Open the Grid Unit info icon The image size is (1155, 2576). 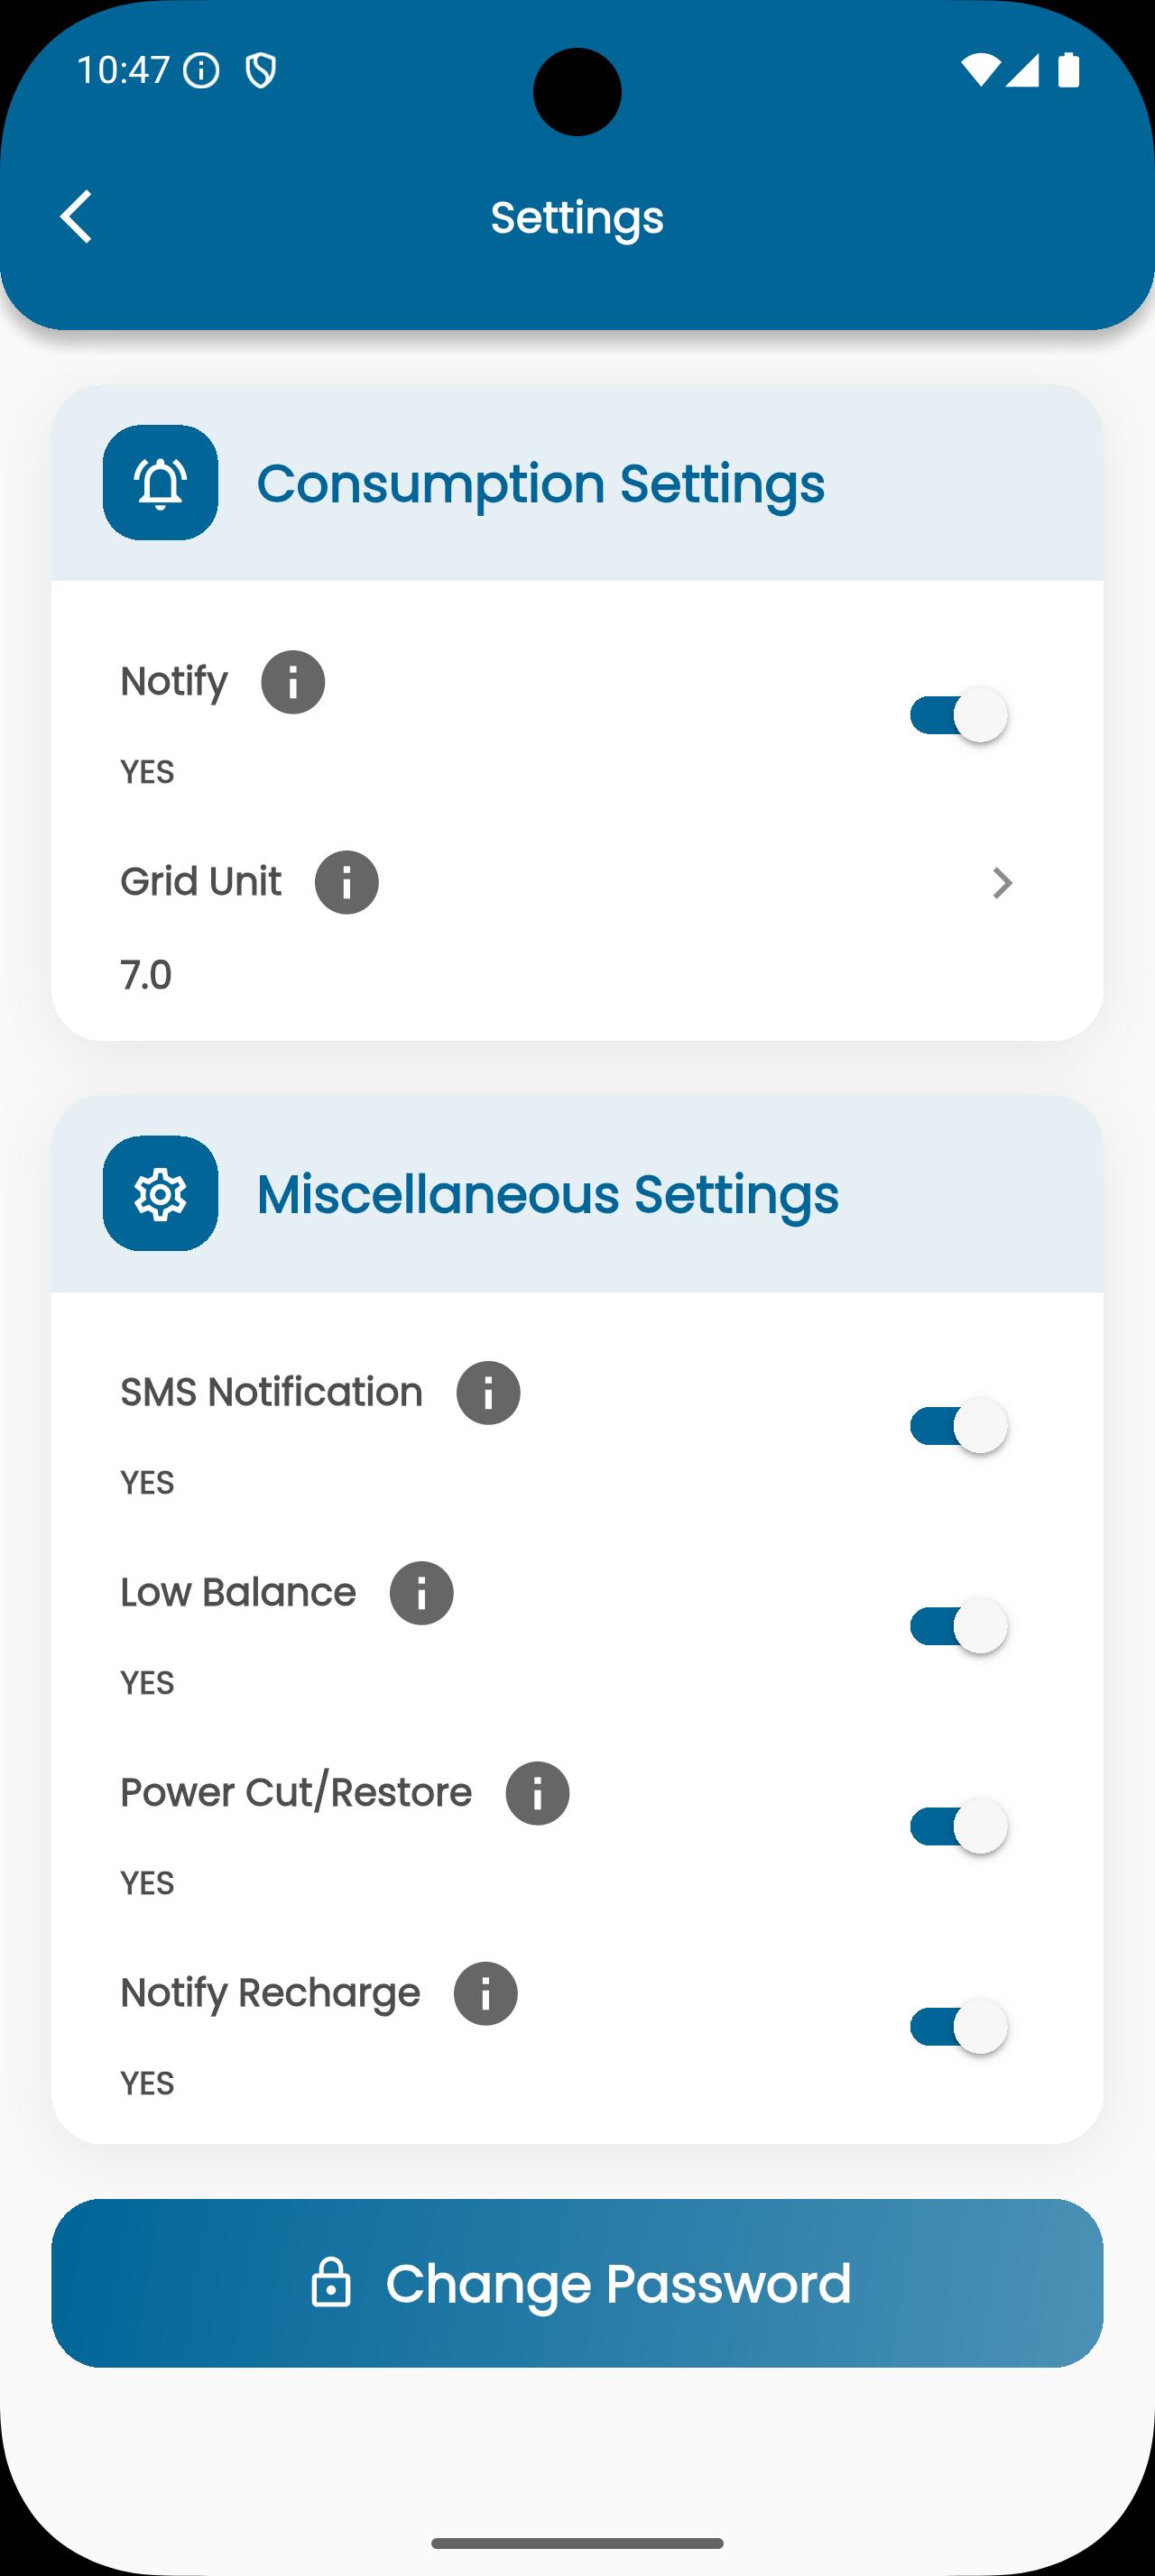pyautogui.click(x=346, y=882)
